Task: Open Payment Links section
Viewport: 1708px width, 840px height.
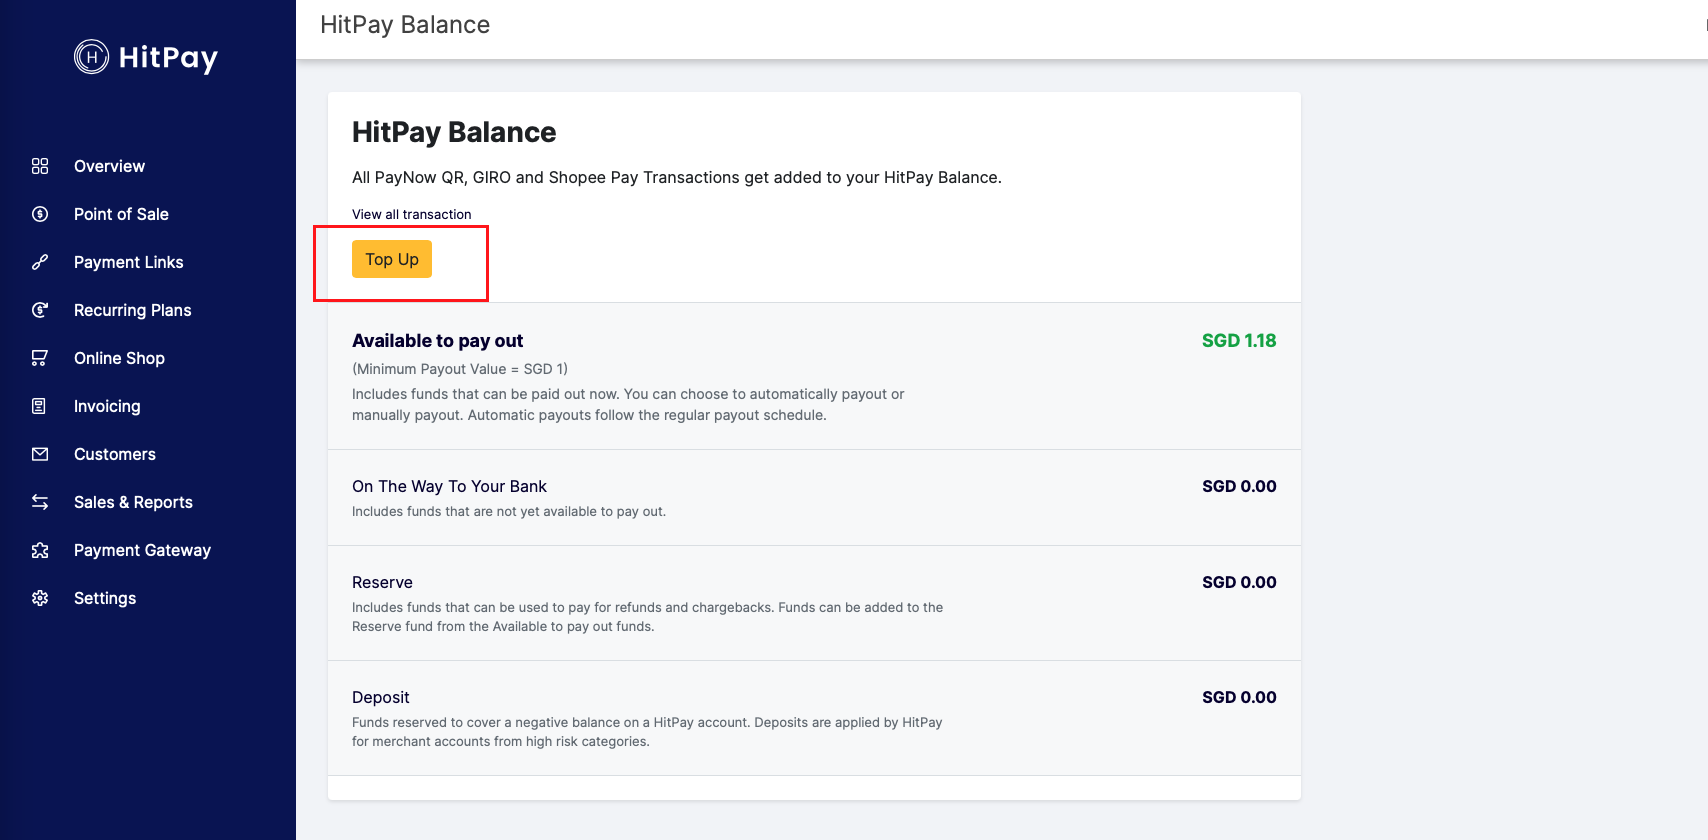Action: 129,262
